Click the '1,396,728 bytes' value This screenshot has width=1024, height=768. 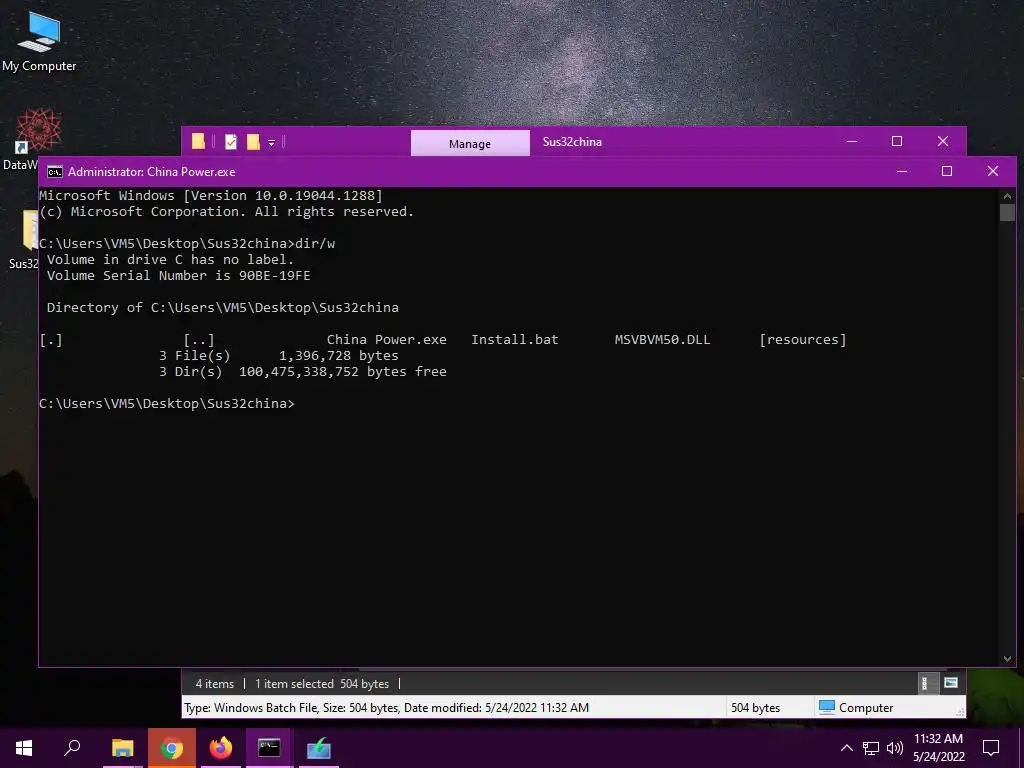tap(338, 356)
